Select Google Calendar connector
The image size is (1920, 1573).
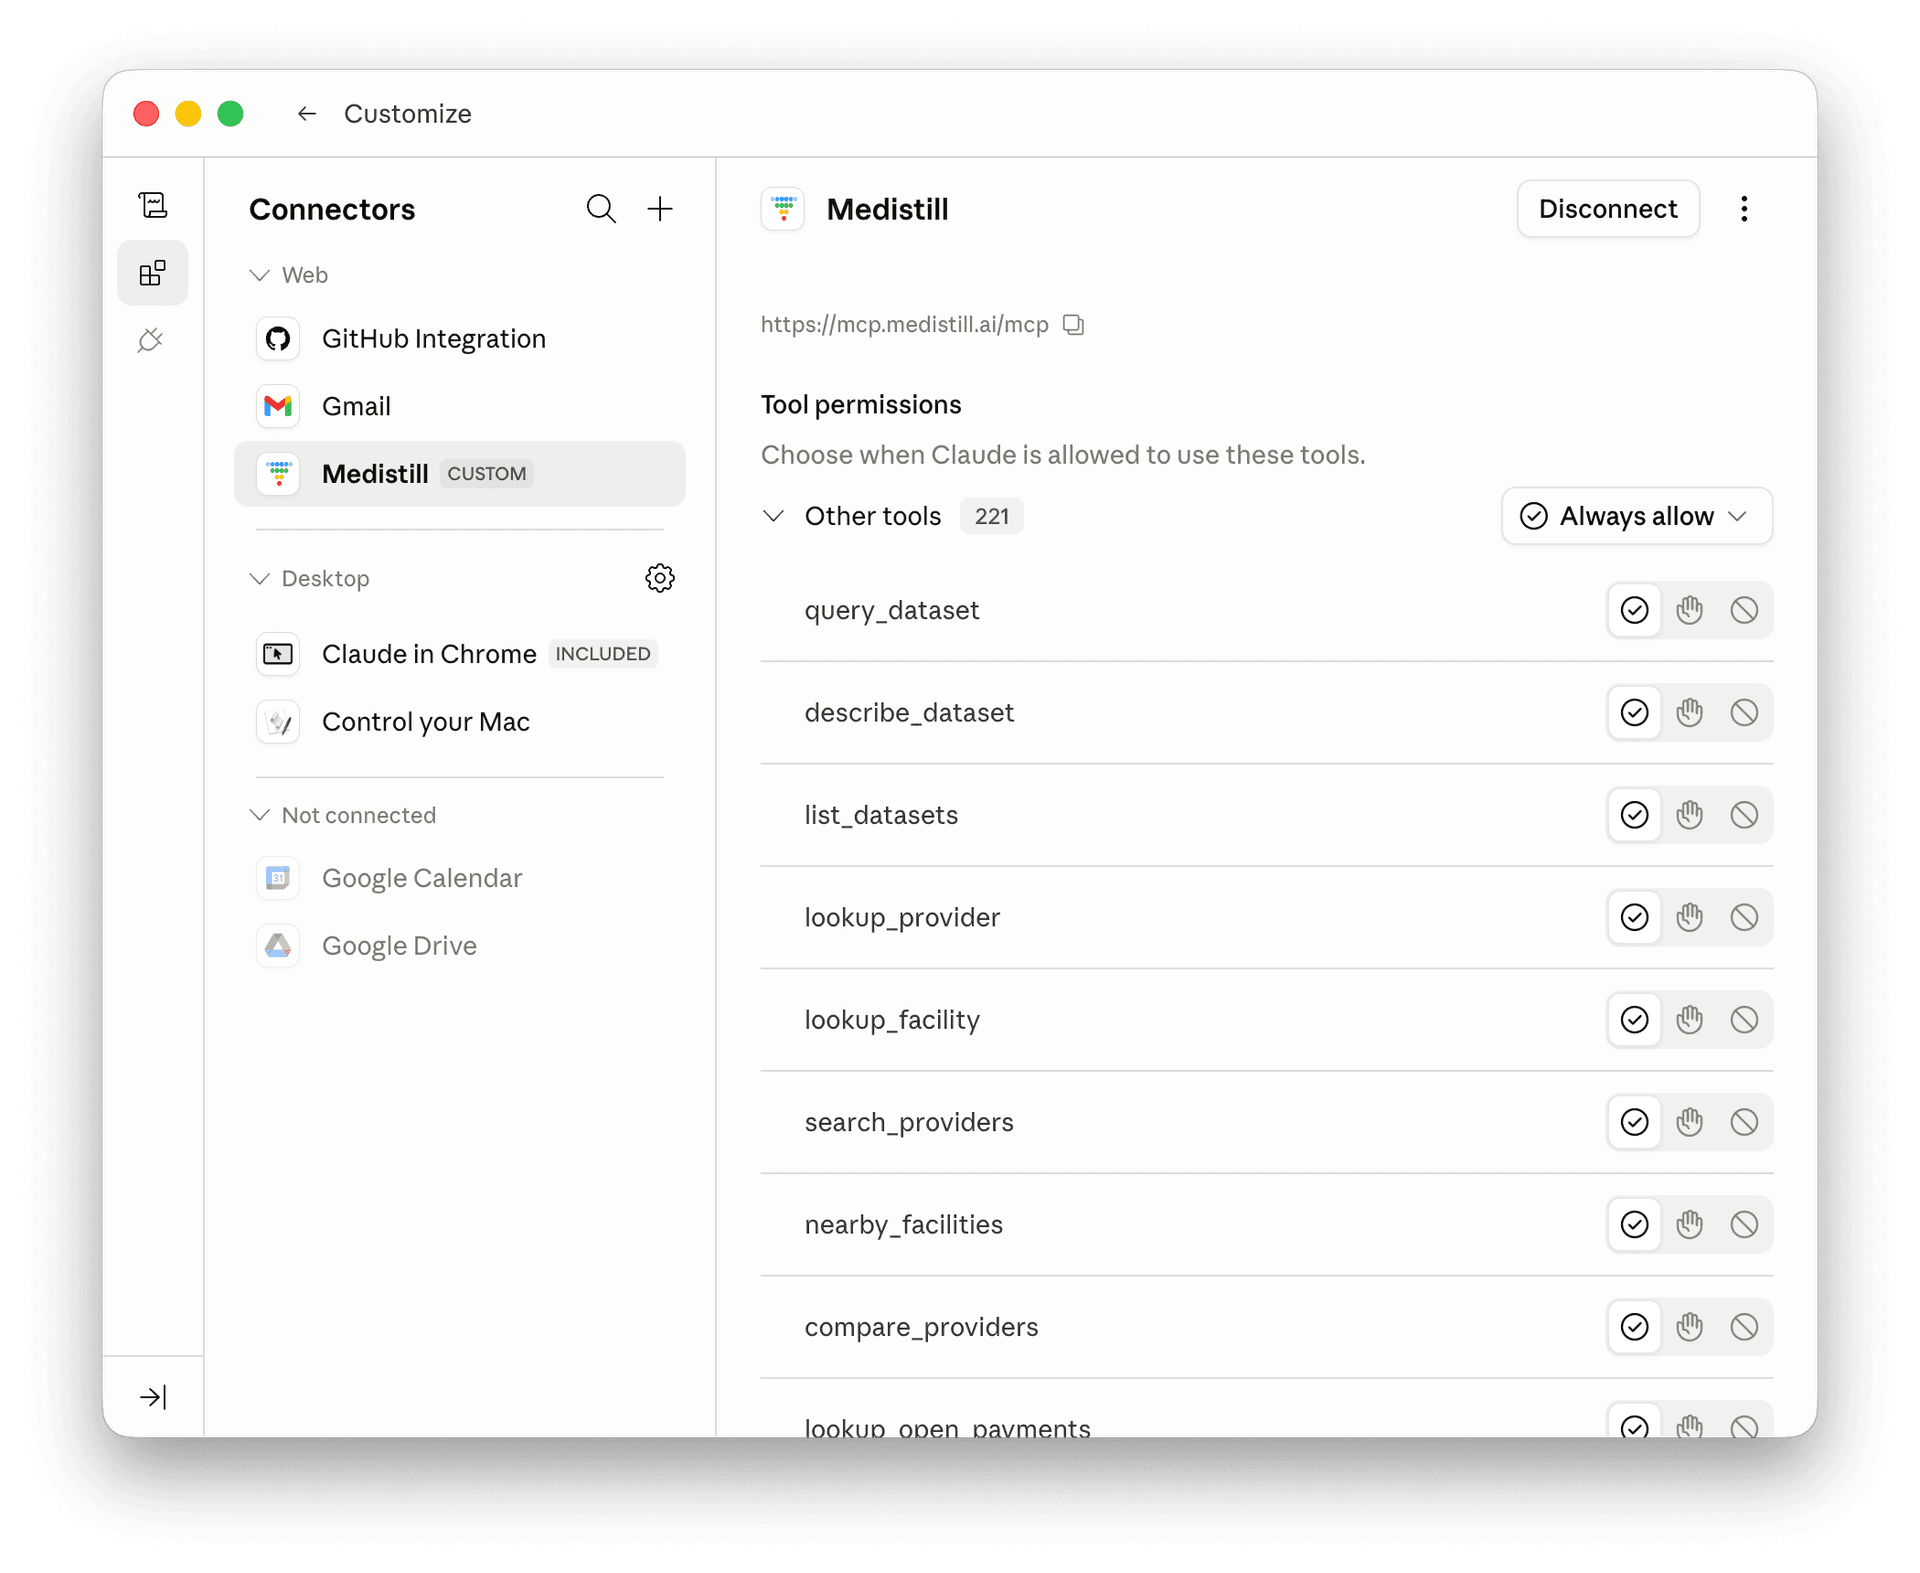tap(460, 878)
